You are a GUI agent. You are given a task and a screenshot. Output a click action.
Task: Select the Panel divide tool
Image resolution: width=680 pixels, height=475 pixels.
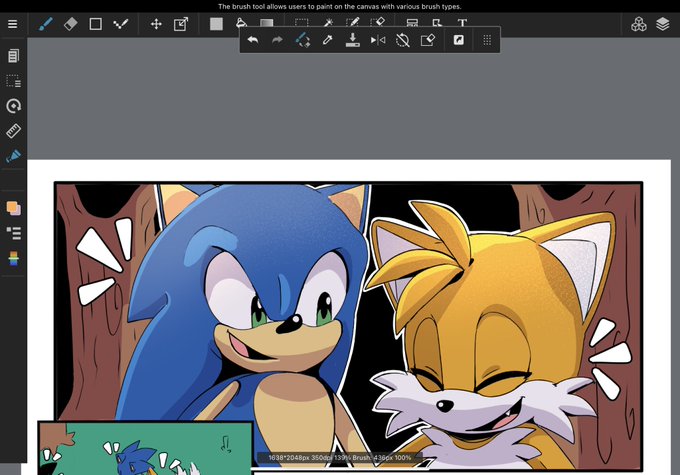click(x=412, y=23)
